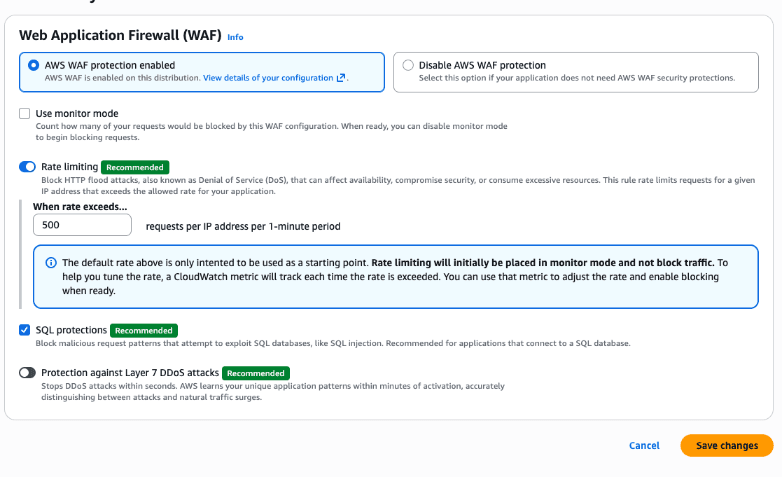Enable Protection against Layer 7 DDoS toggle
This screenshot has height=477, width=782.
pos(27,373)
